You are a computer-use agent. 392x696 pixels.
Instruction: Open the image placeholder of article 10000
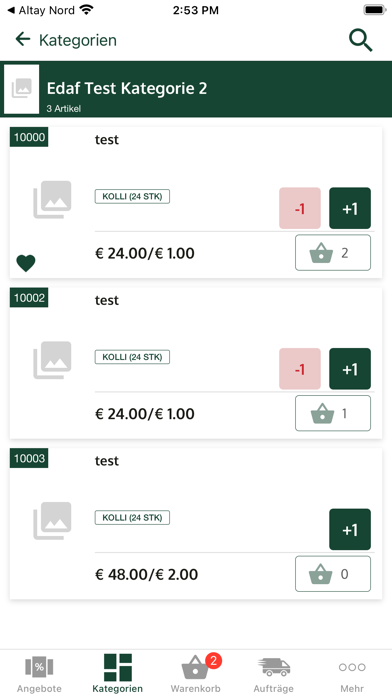tap(52, 200)
